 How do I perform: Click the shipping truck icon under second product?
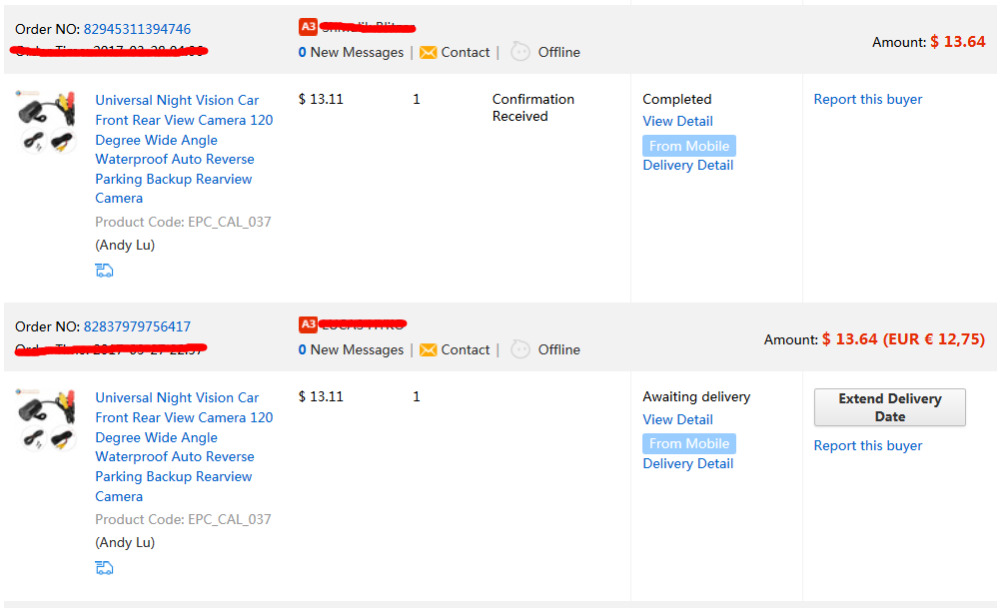pyautogui.click(x=104, y=568)
